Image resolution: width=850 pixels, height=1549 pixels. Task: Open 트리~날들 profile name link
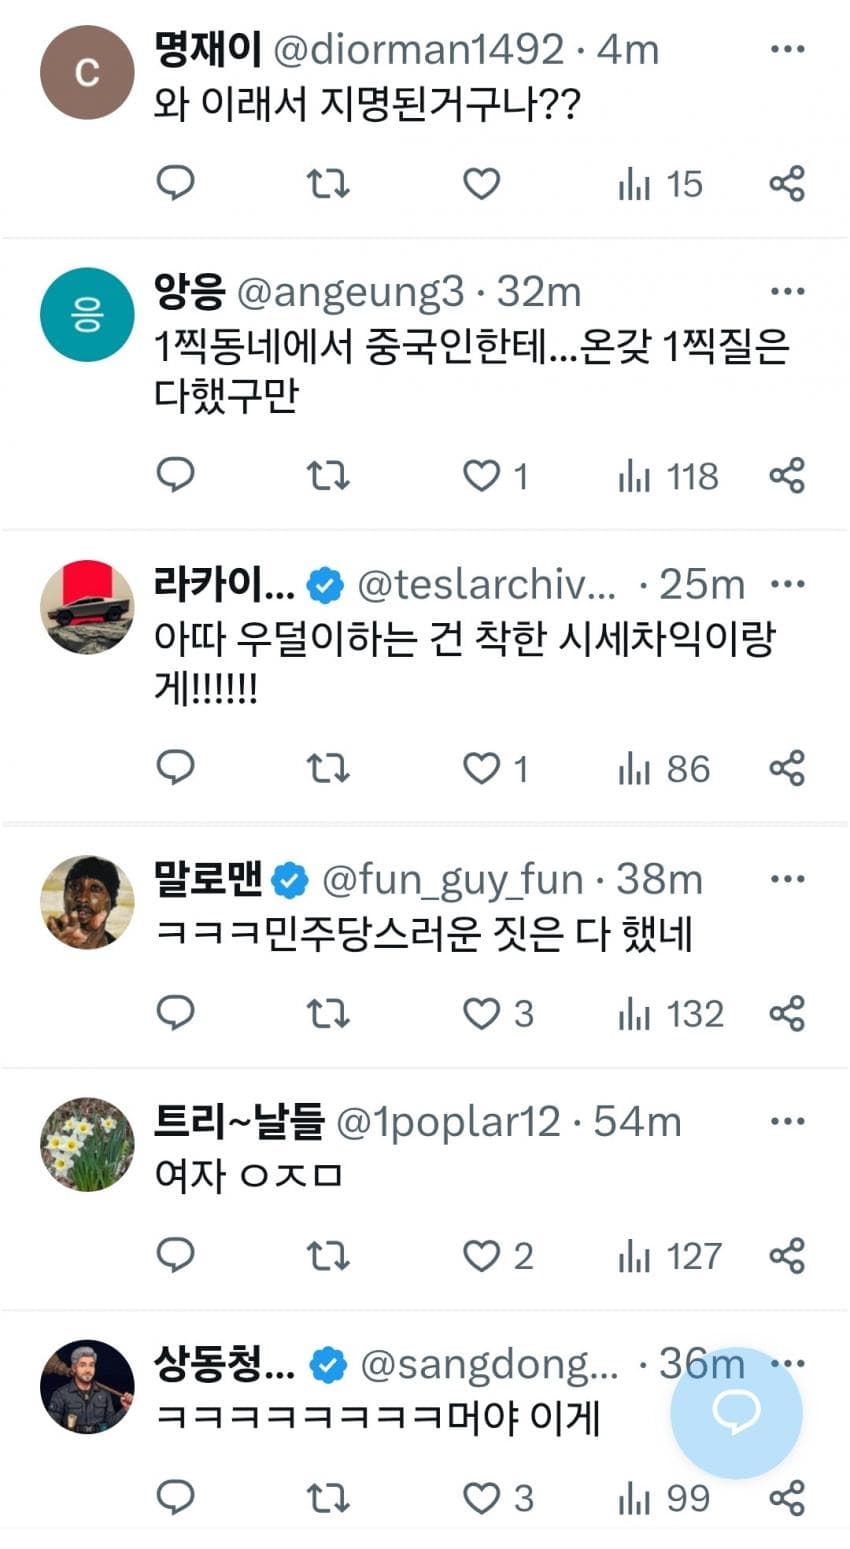(239, 1122)
